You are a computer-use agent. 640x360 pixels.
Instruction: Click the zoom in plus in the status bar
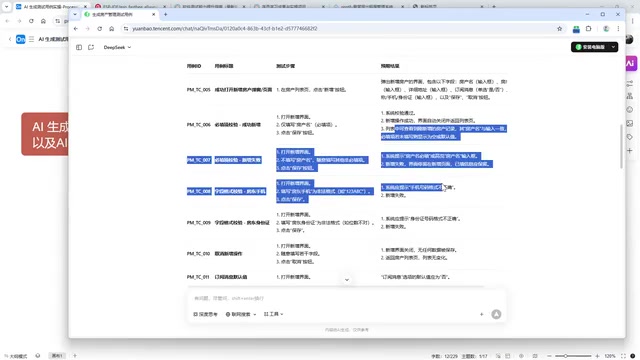(597, 356)
